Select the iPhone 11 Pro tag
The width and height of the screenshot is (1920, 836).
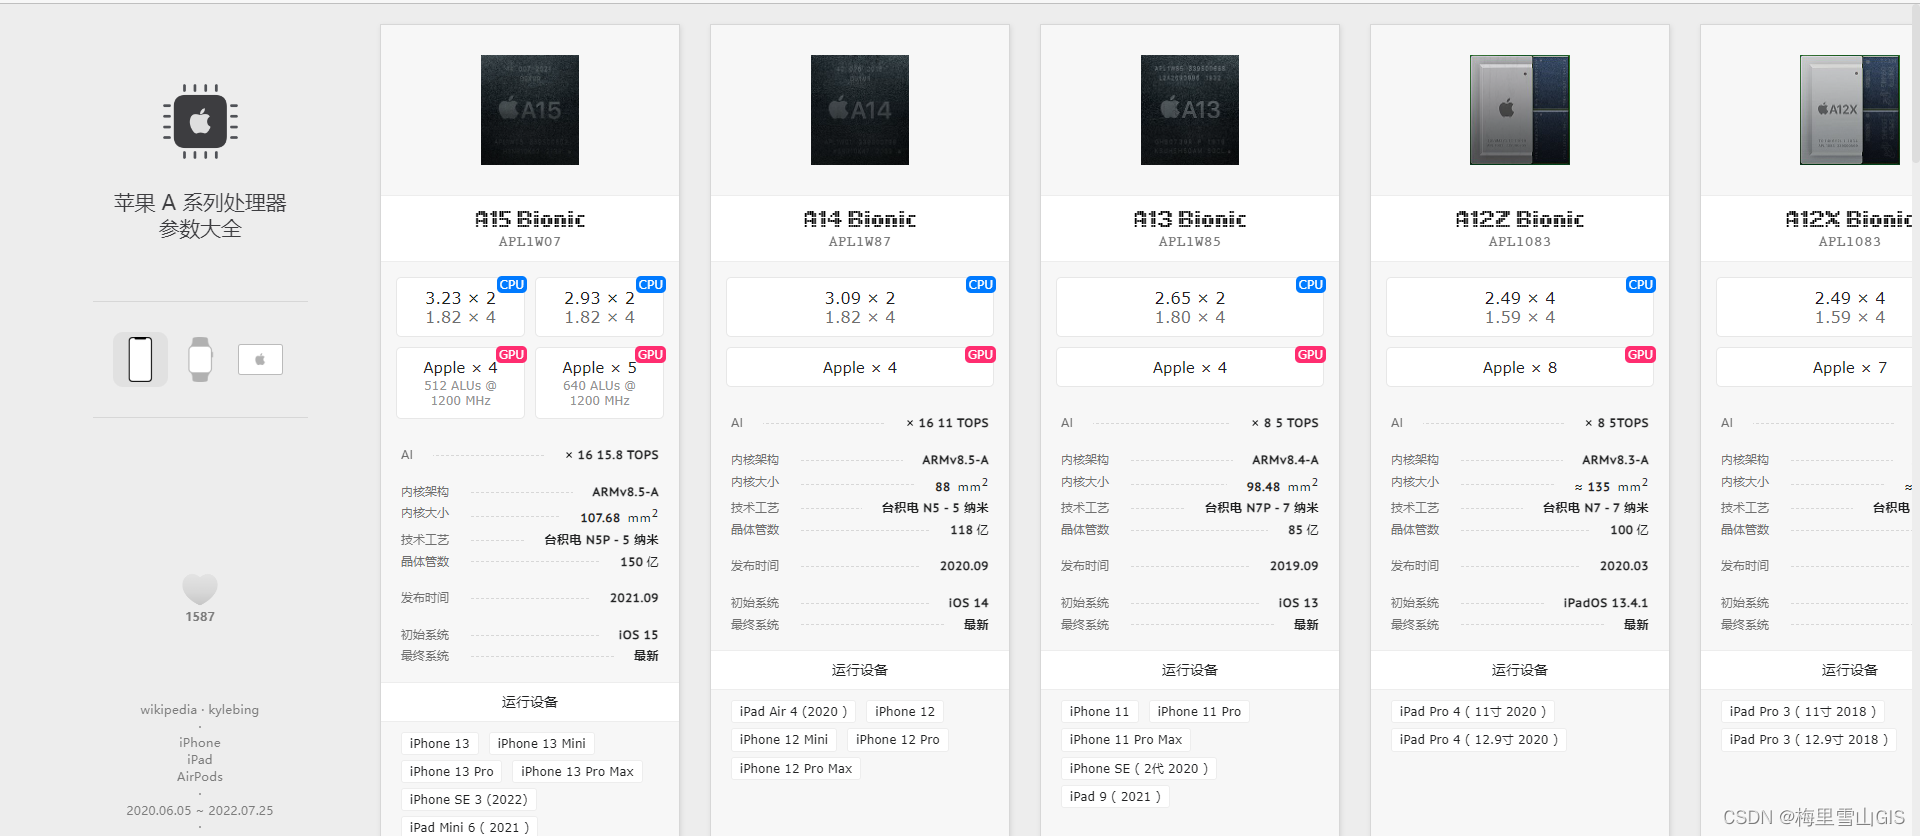[x=1199, y=712]
